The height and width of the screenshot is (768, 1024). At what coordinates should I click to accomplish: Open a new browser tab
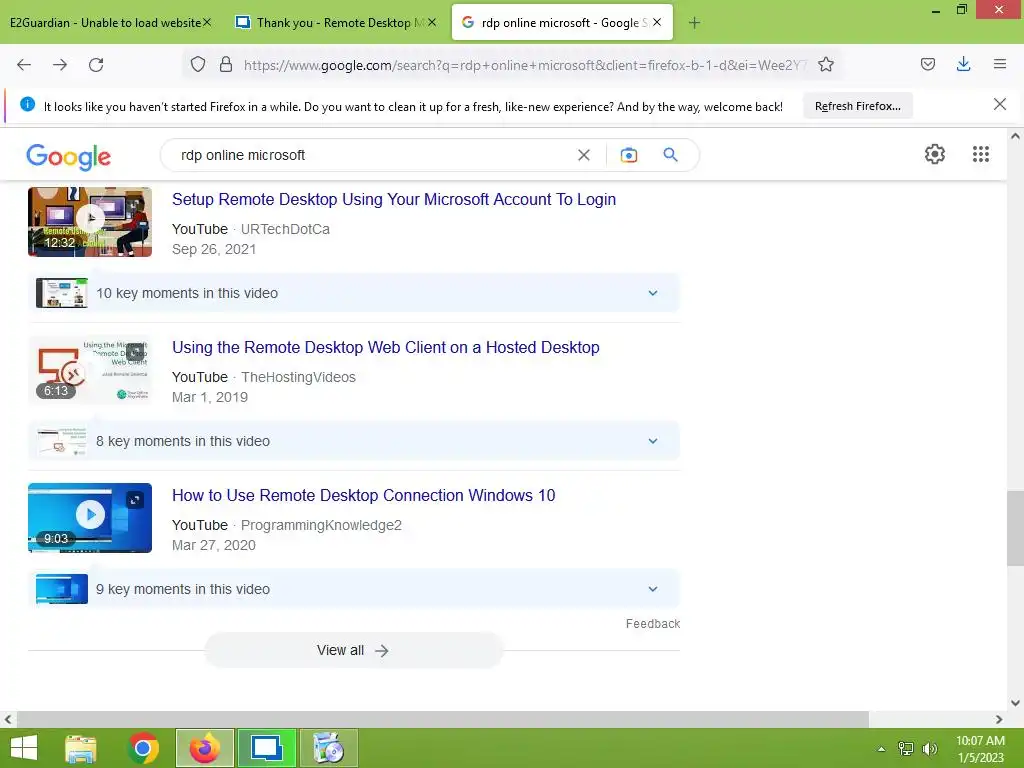(694, 23)
